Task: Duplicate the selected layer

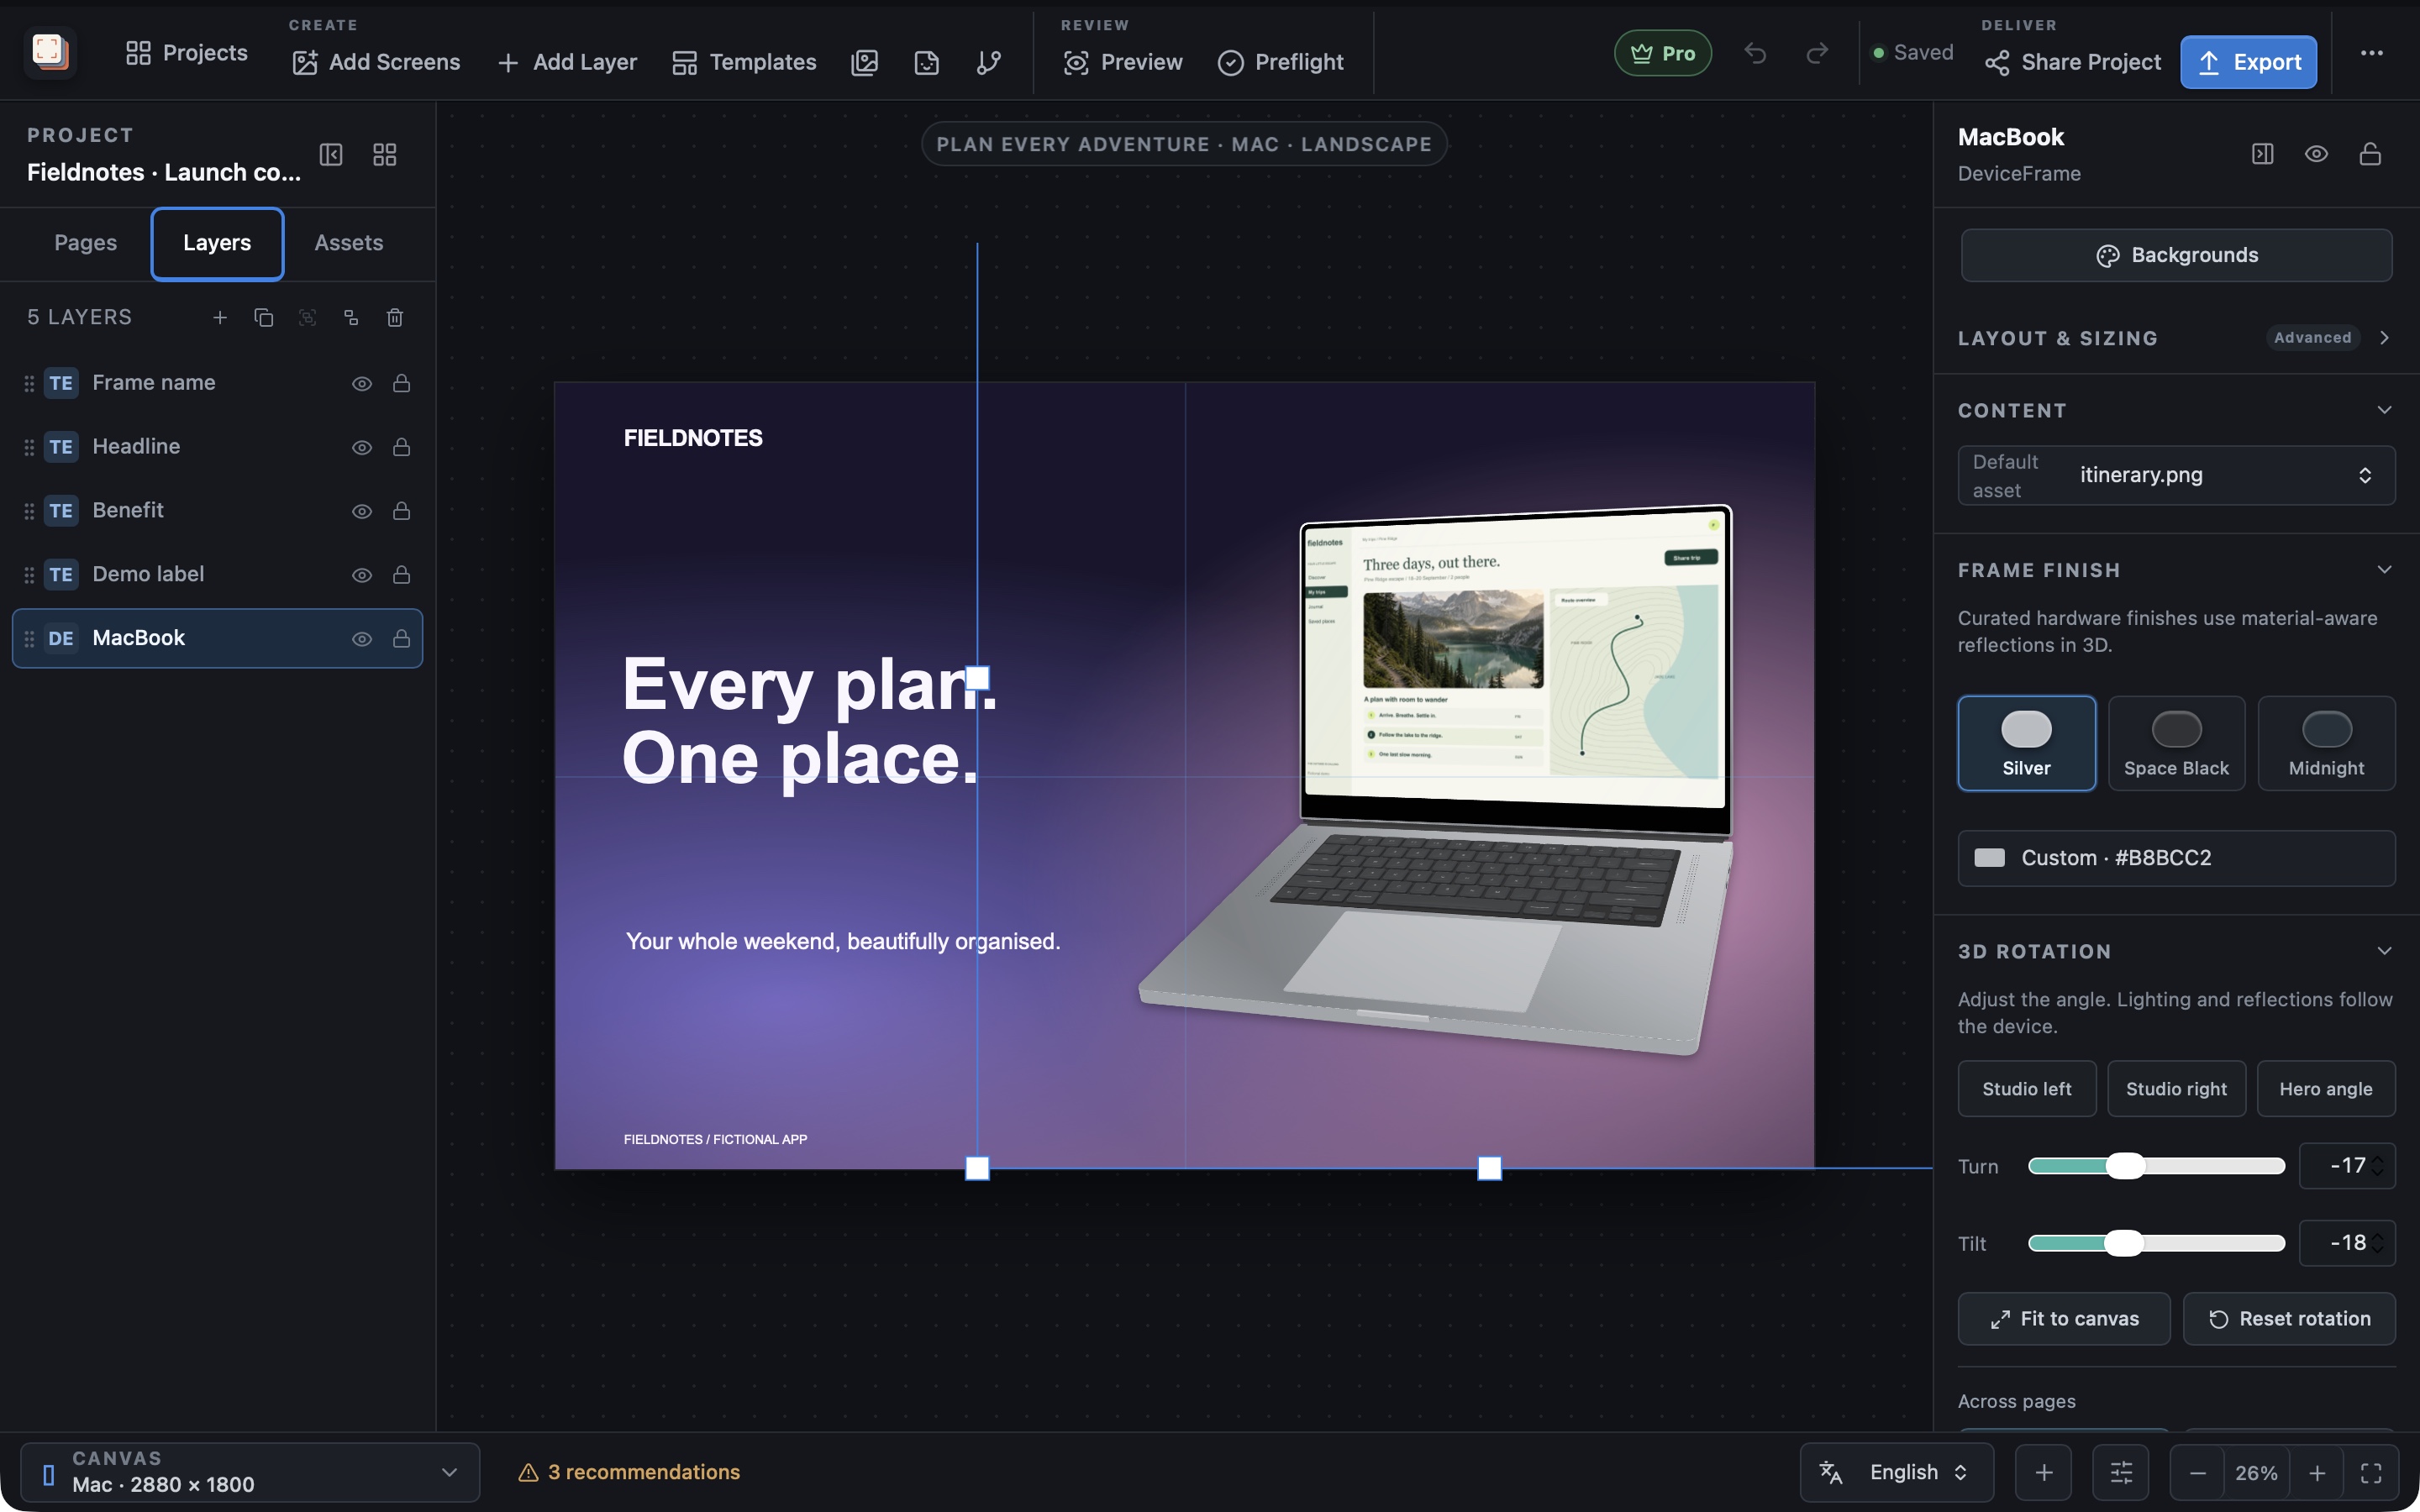Action: tap(264, 317)
